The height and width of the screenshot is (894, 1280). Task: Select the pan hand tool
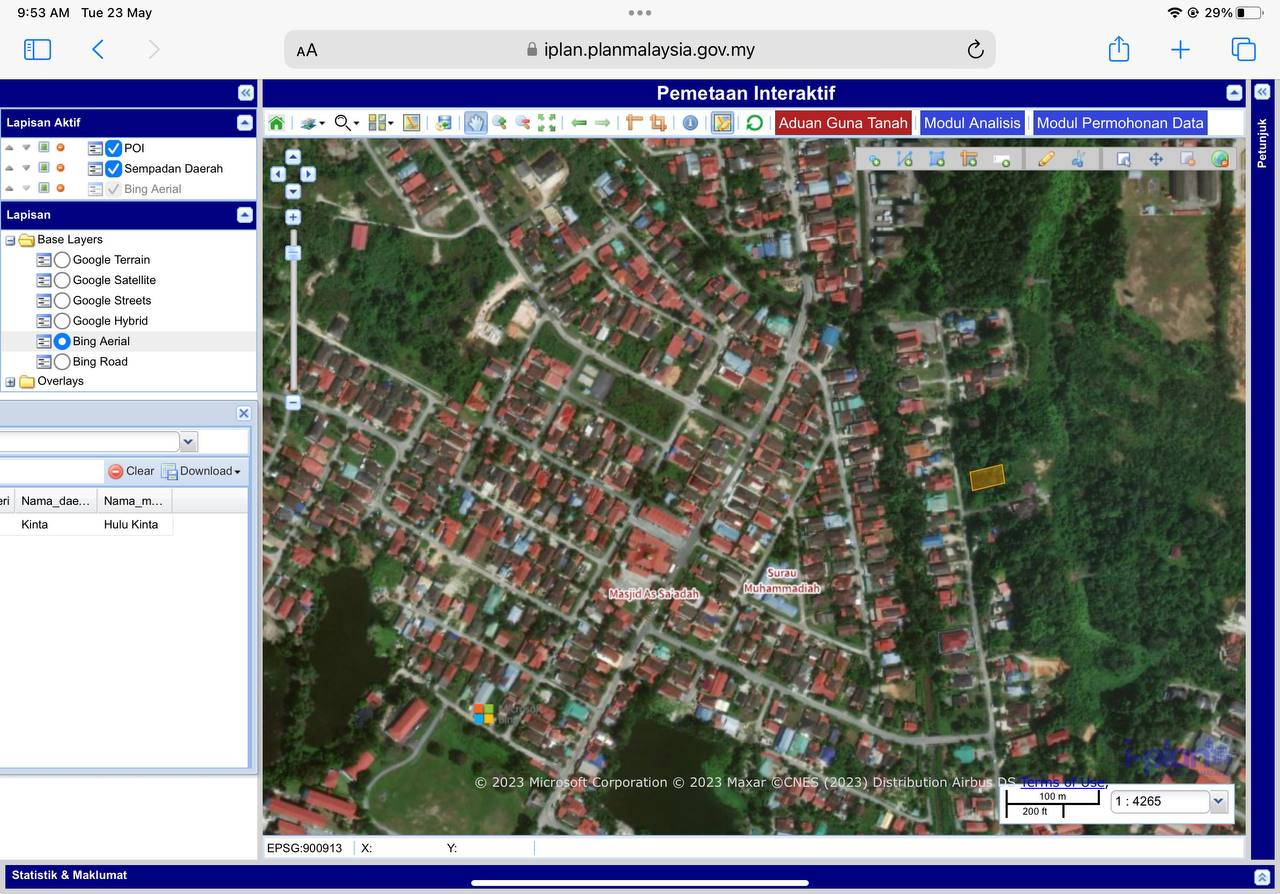(475, 123)
